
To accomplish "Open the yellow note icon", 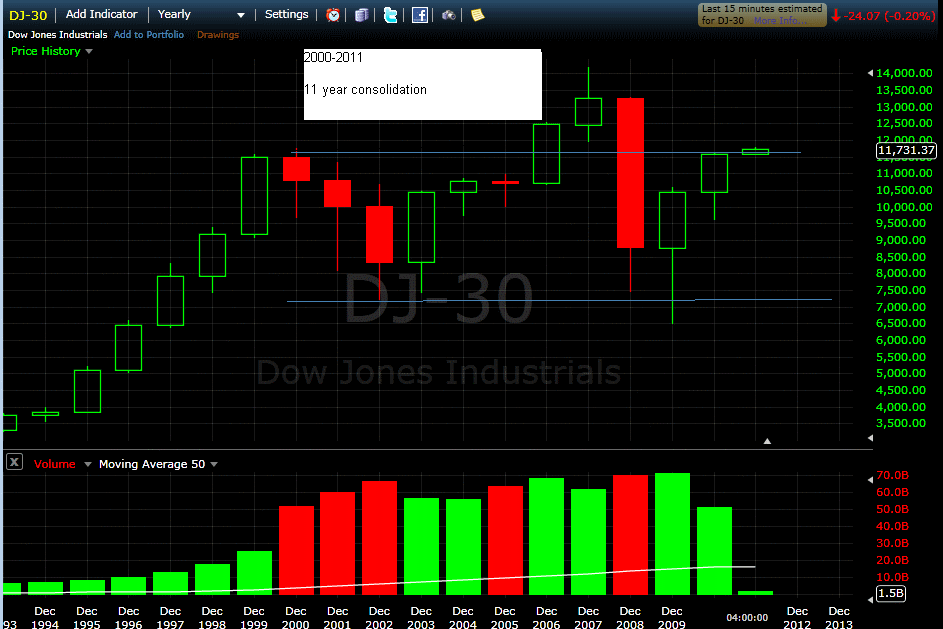I will [478, 15].
